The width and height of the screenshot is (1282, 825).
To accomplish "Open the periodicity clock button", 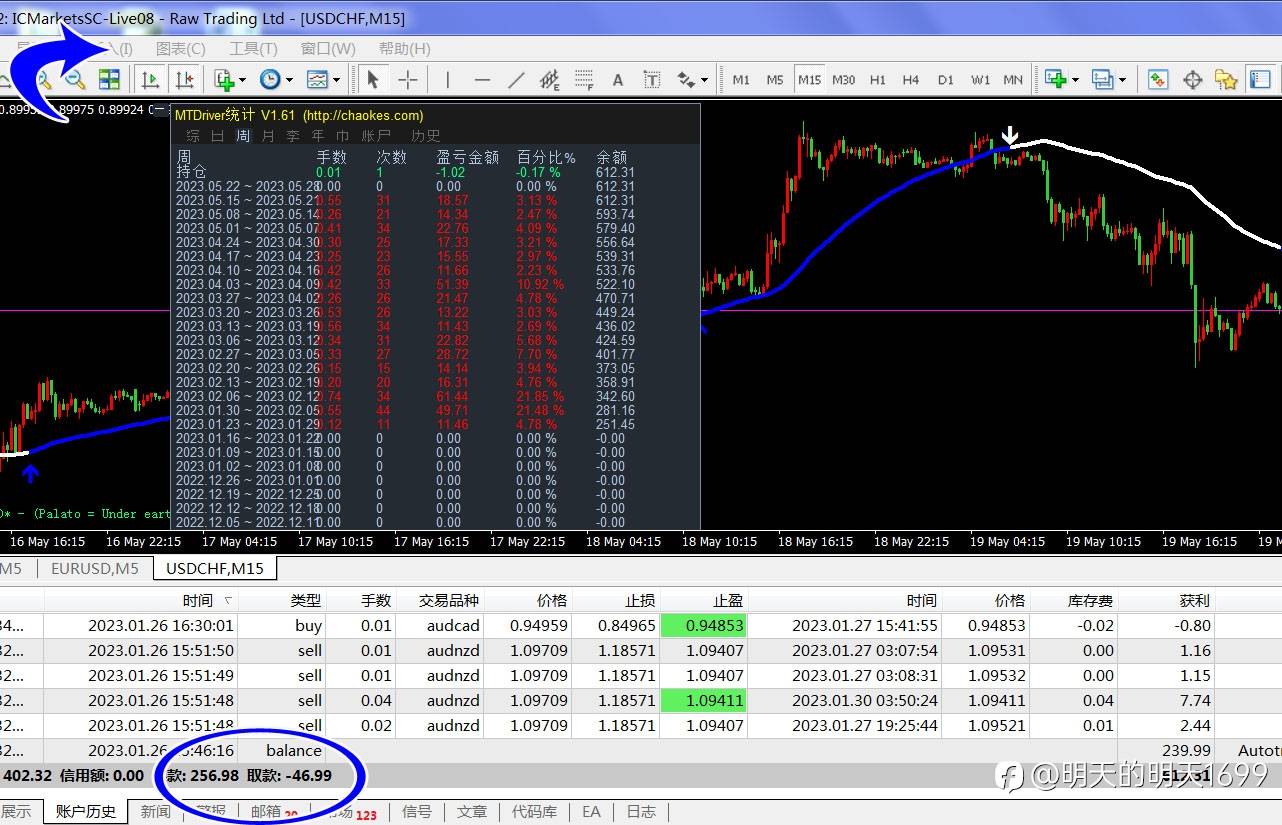I will tap(269, 80).
